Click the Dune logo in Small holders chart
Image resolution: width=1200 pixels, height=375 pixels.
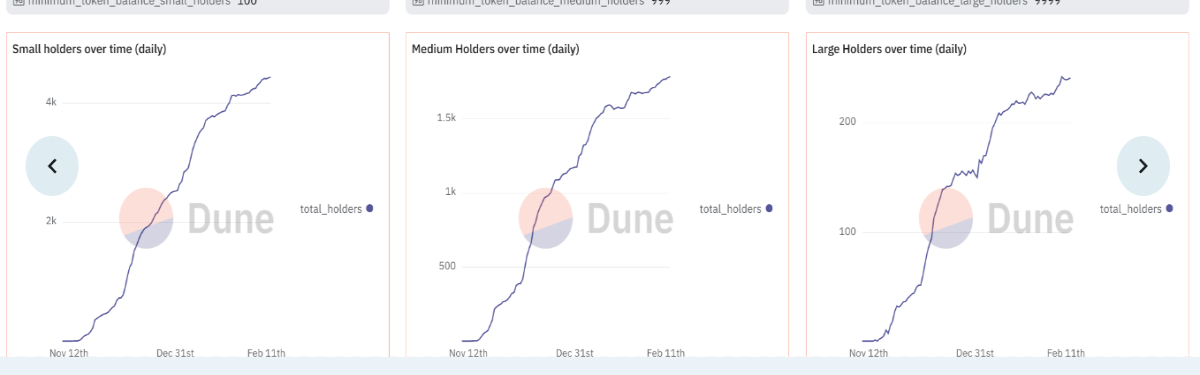196,218
